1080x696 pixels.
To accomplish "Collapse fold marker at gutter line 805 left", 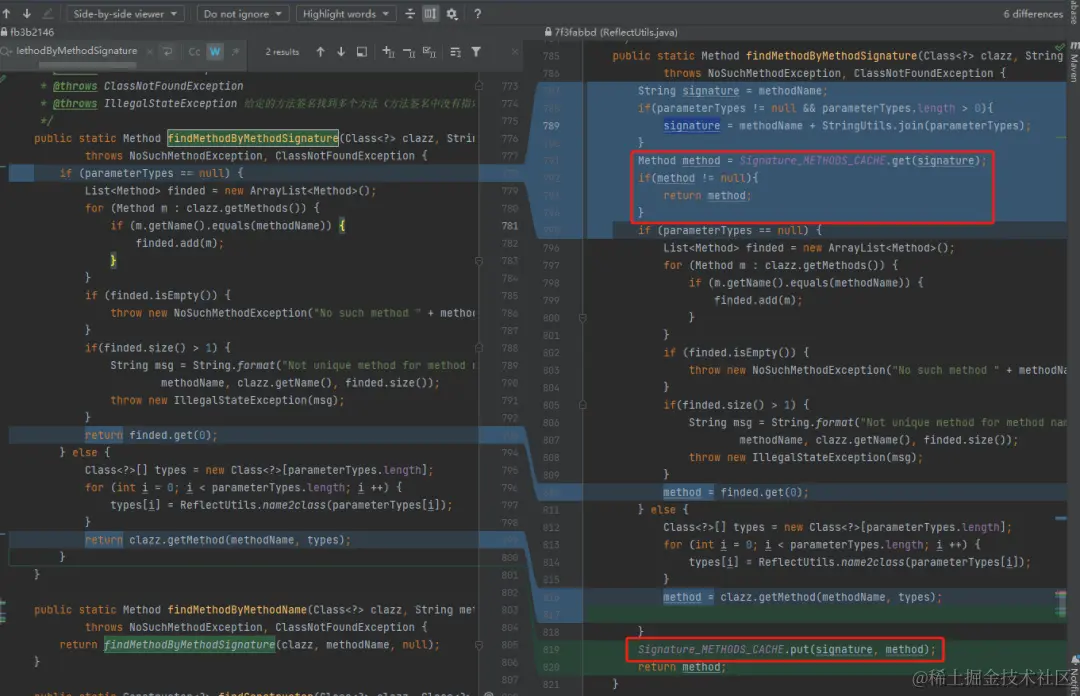I will pos(479,645).
